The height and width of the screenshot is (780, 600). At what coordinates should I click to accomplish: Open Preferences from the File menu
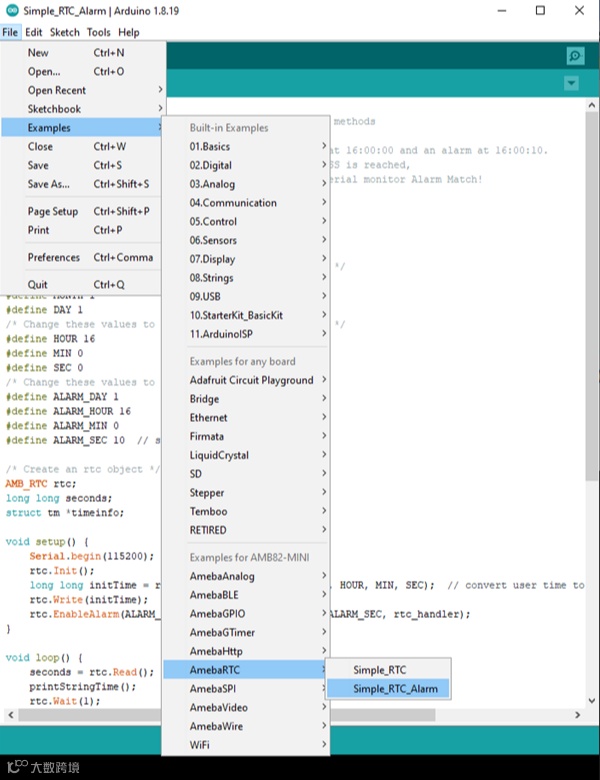82,257
